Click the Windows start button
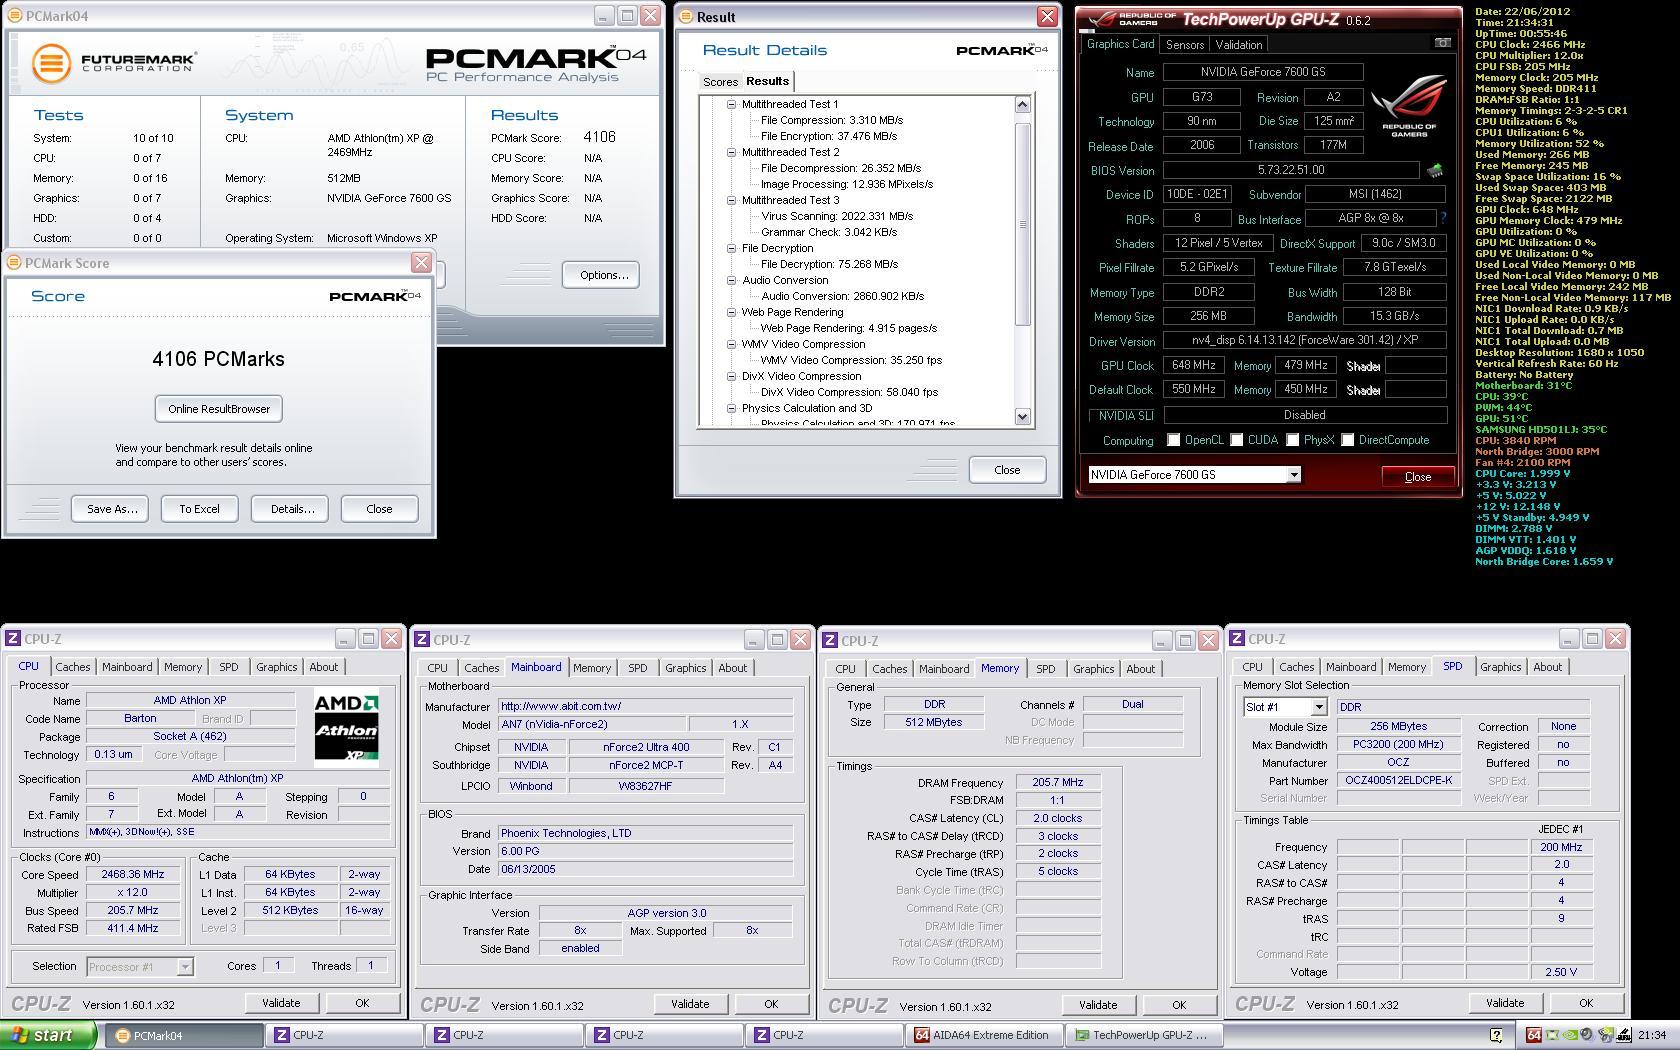The image size is (1680, 1050). (x=49, y=1035)
